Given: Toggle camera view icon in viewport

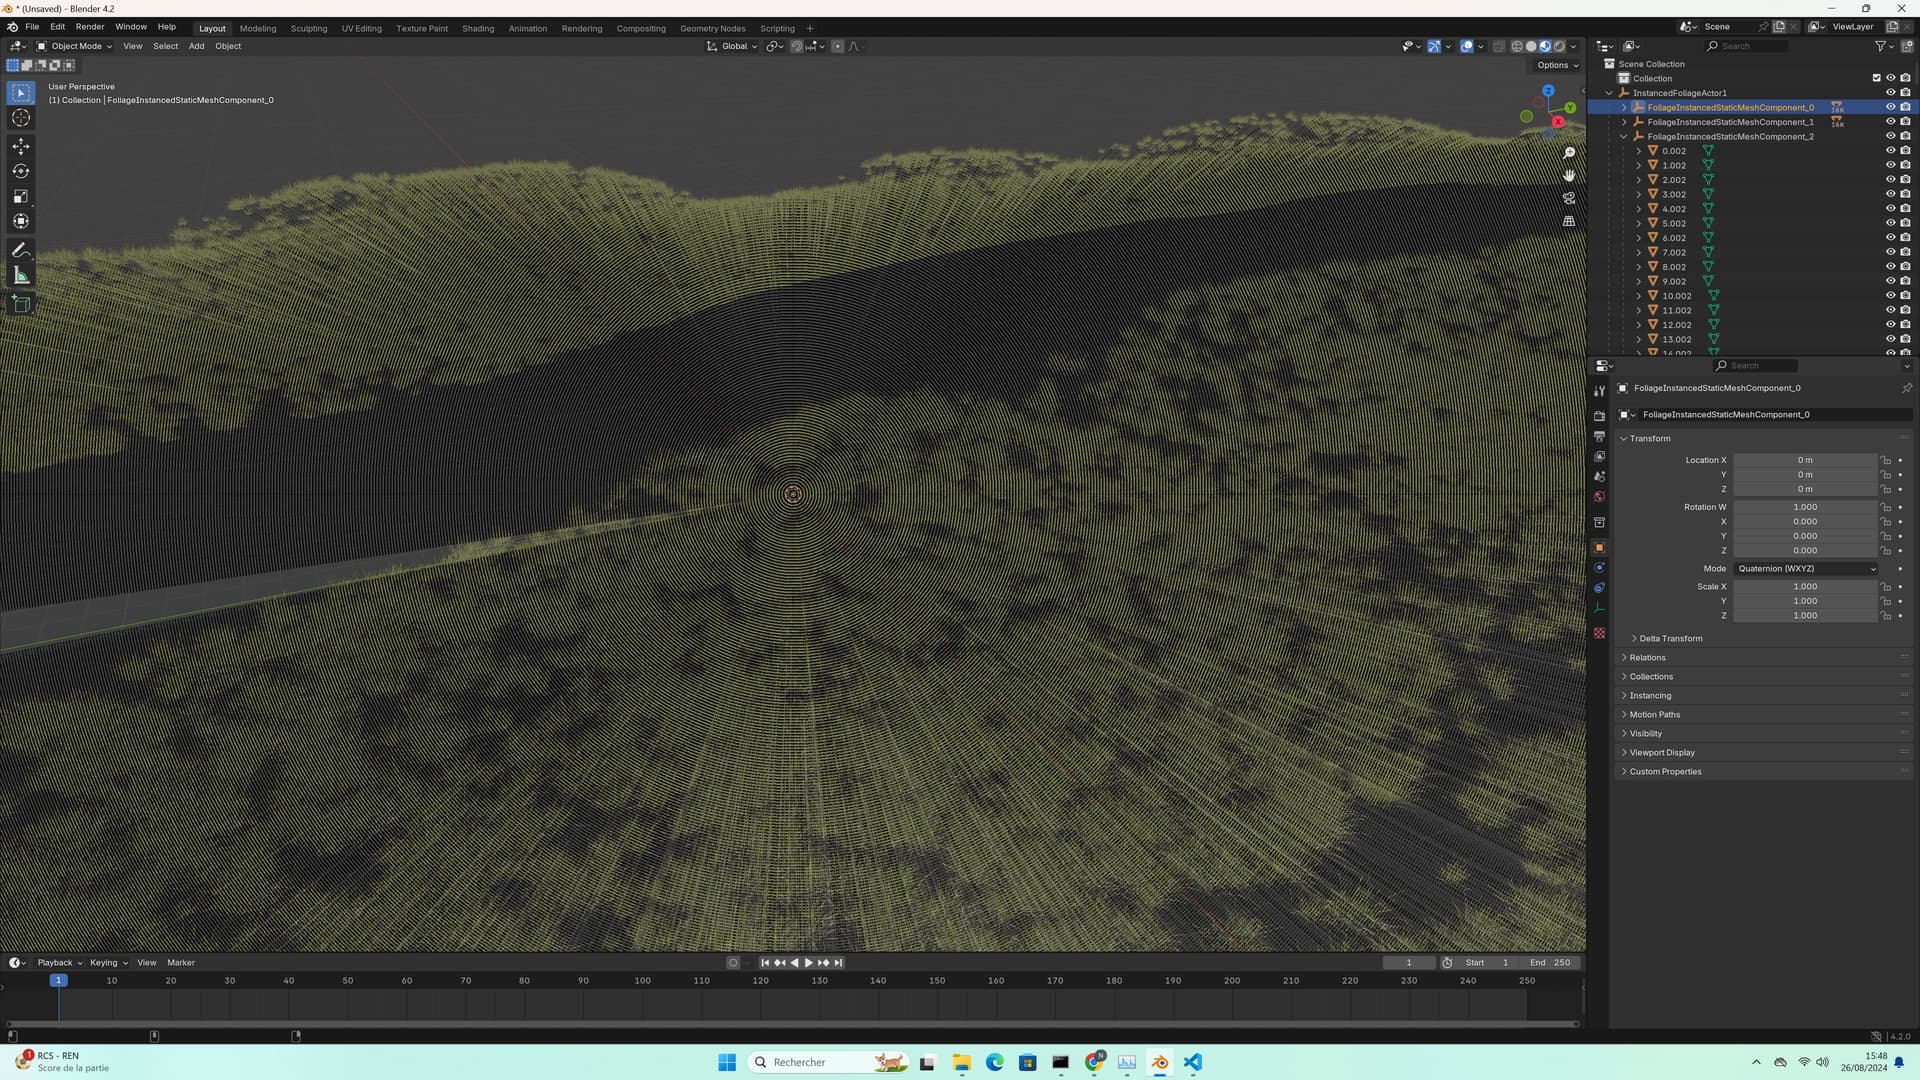Looking at the screenshot, I should (1569, 198).
